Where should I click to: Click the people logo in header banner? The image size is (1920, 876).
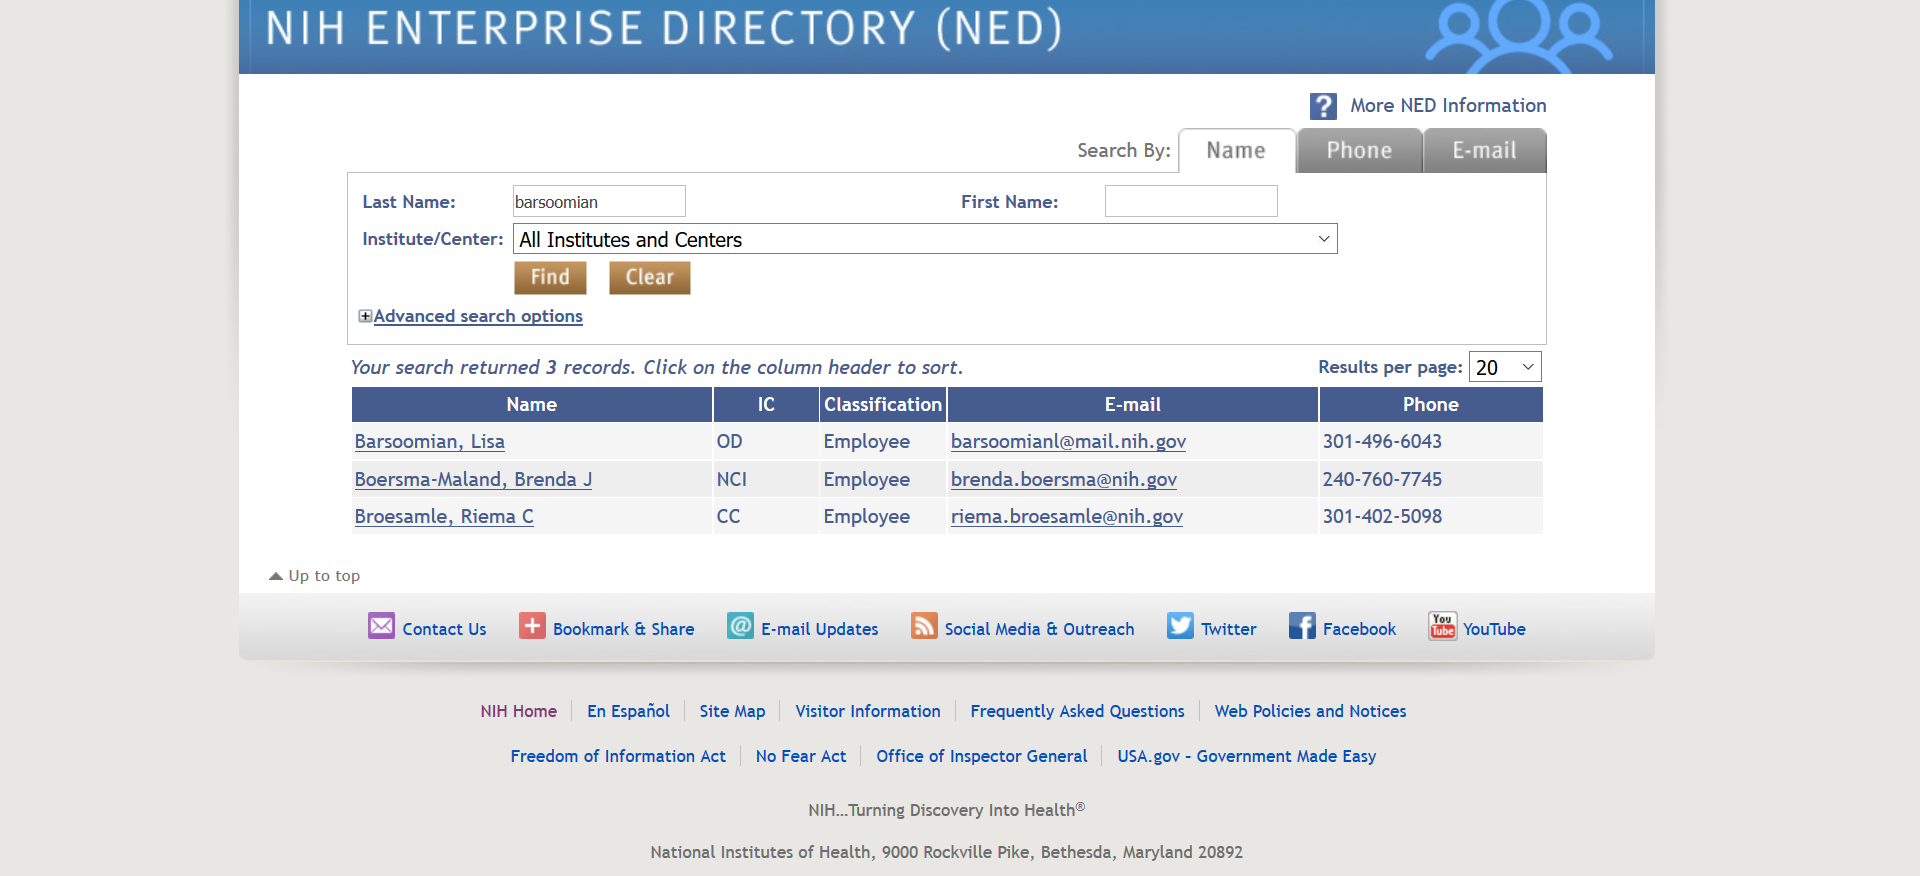coord(1518,37)
